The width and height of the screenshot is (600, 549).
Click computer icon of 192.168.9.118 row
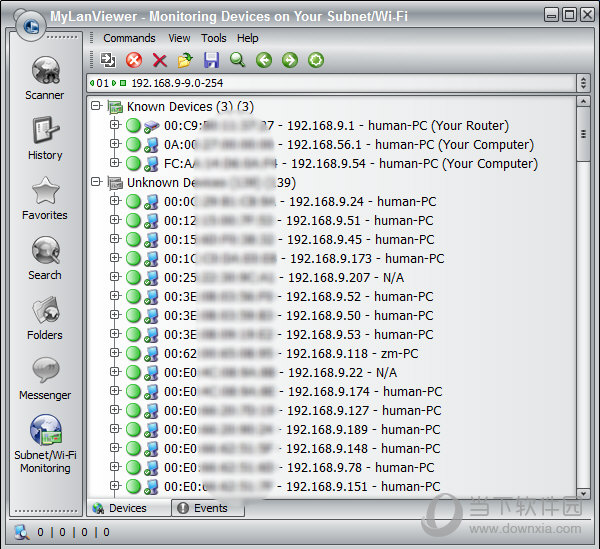point(152,354)
